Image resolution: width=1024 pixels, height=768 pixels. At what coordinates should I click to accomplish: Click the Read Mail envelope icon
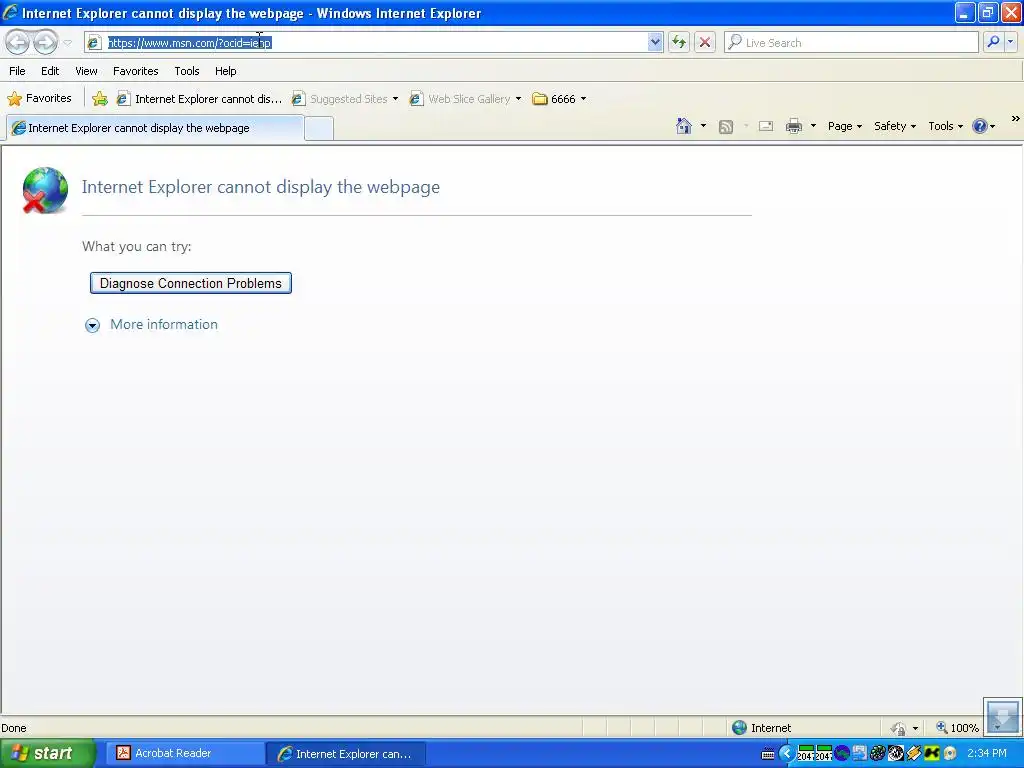[766, 126]
